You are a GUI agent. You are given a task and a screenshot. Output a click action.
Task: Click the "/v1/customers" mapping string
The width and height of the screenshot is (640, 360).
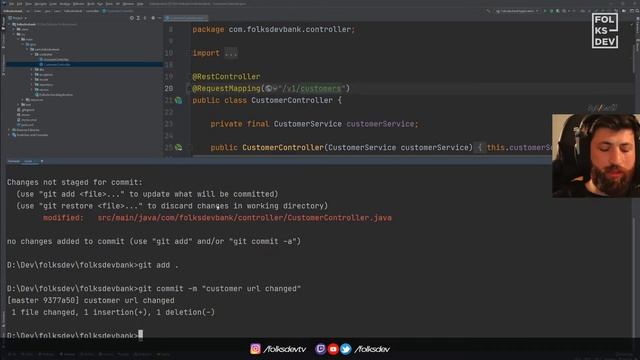[x=312, y=89]
